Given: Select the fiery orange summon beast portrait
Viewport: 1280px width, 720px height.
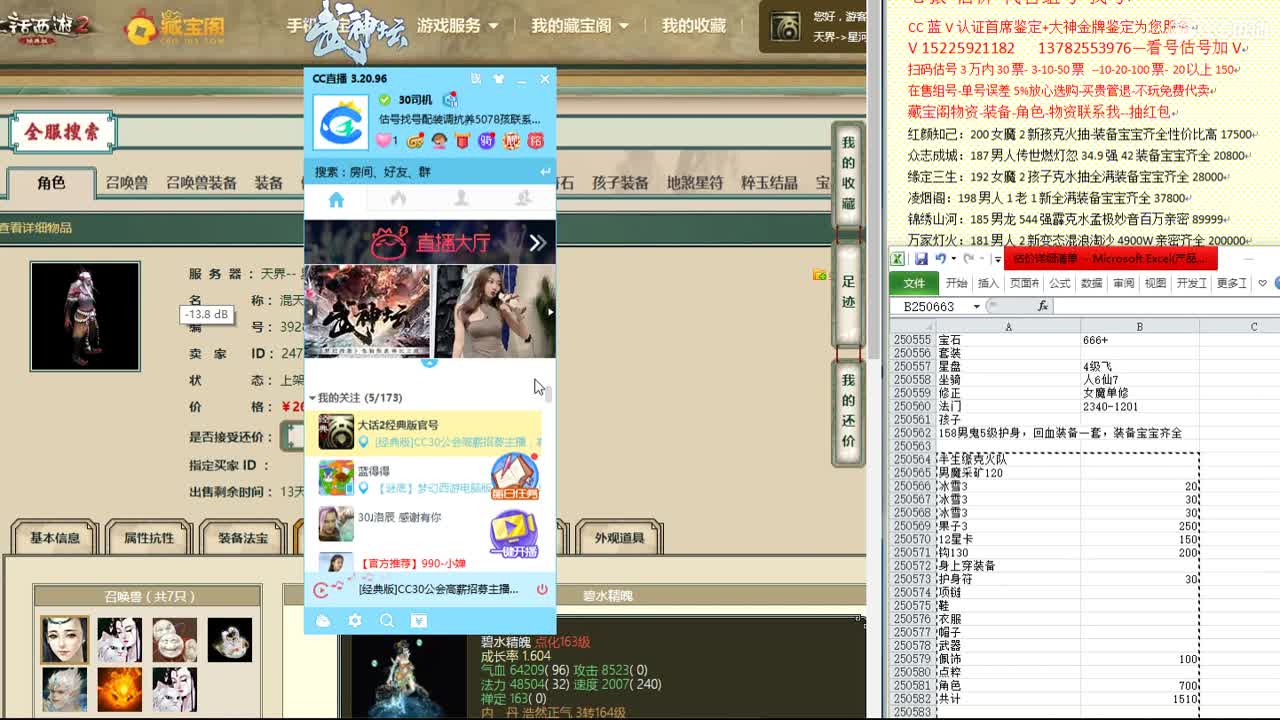Looking at the screenshot, I should (x=119, y=690).
